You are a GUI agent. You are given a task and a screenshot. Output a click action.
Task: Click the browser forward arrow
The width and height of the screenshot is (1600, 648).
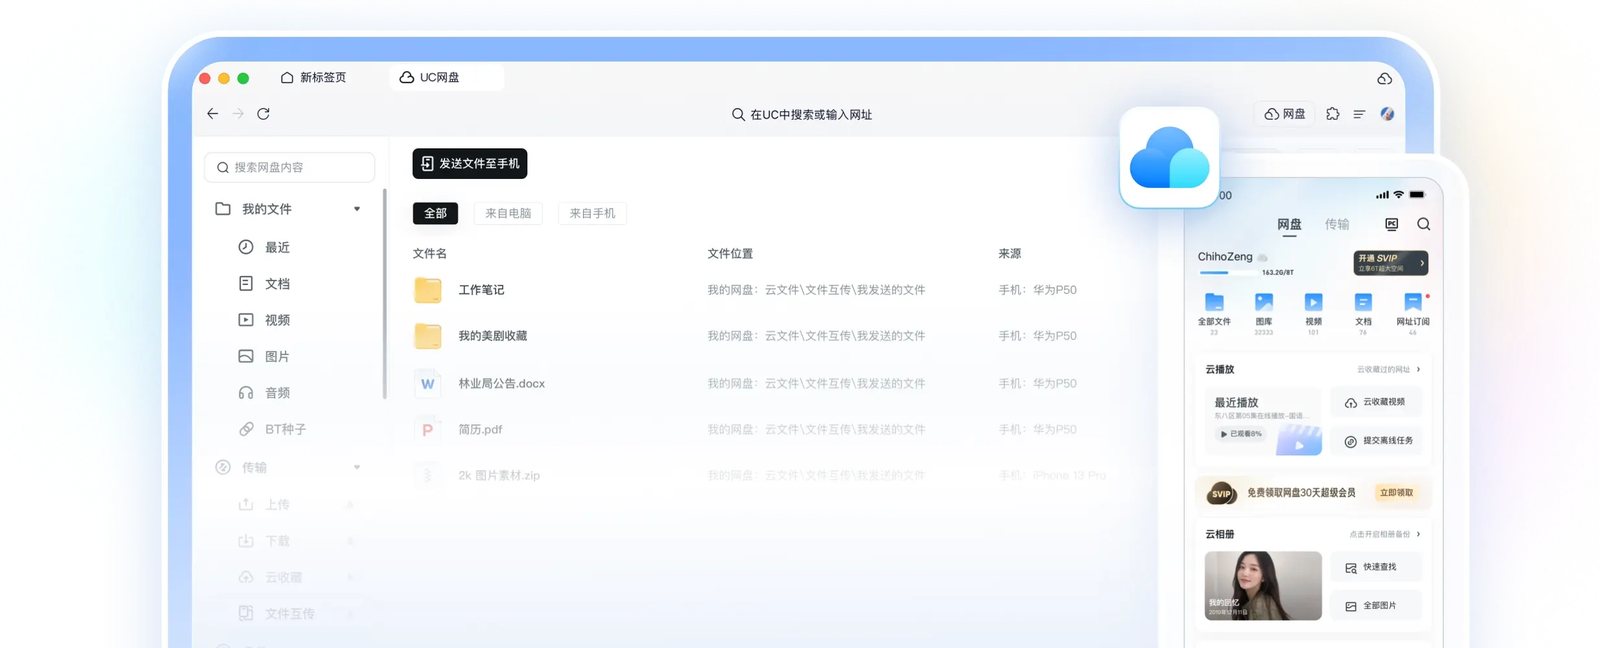click(238, 114)
